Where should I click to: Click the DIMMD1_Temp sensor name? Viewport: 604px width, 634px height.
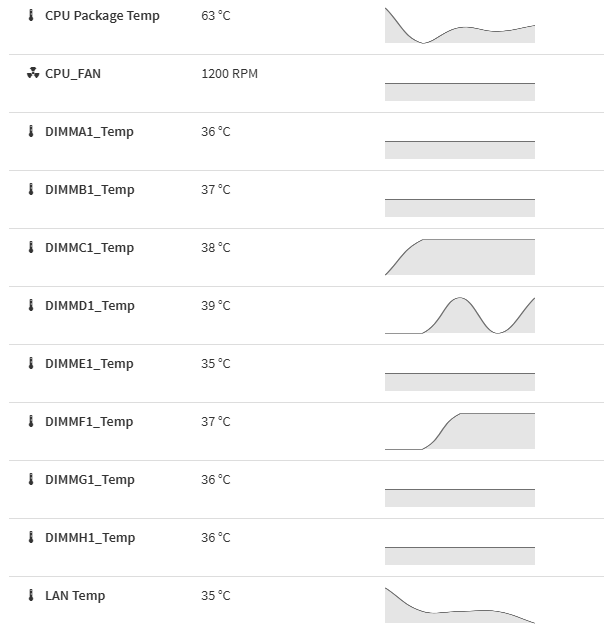89,306
